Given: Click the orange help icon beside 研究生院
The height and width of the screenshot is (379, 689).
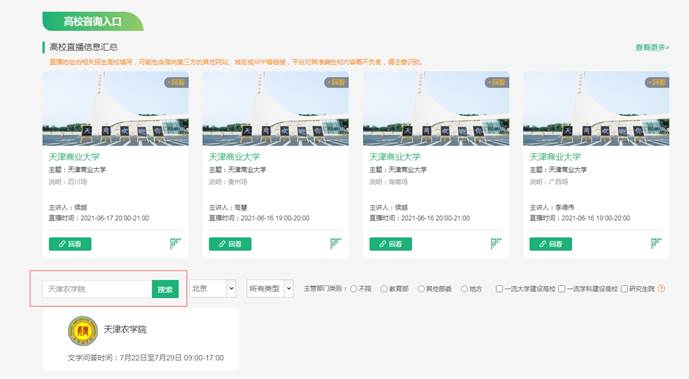Looking at the screenshot, I should [661, 289].
